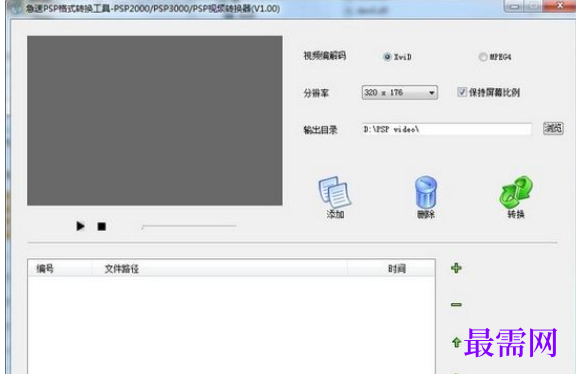Minimize the PSP converter window

click(514, 6)
